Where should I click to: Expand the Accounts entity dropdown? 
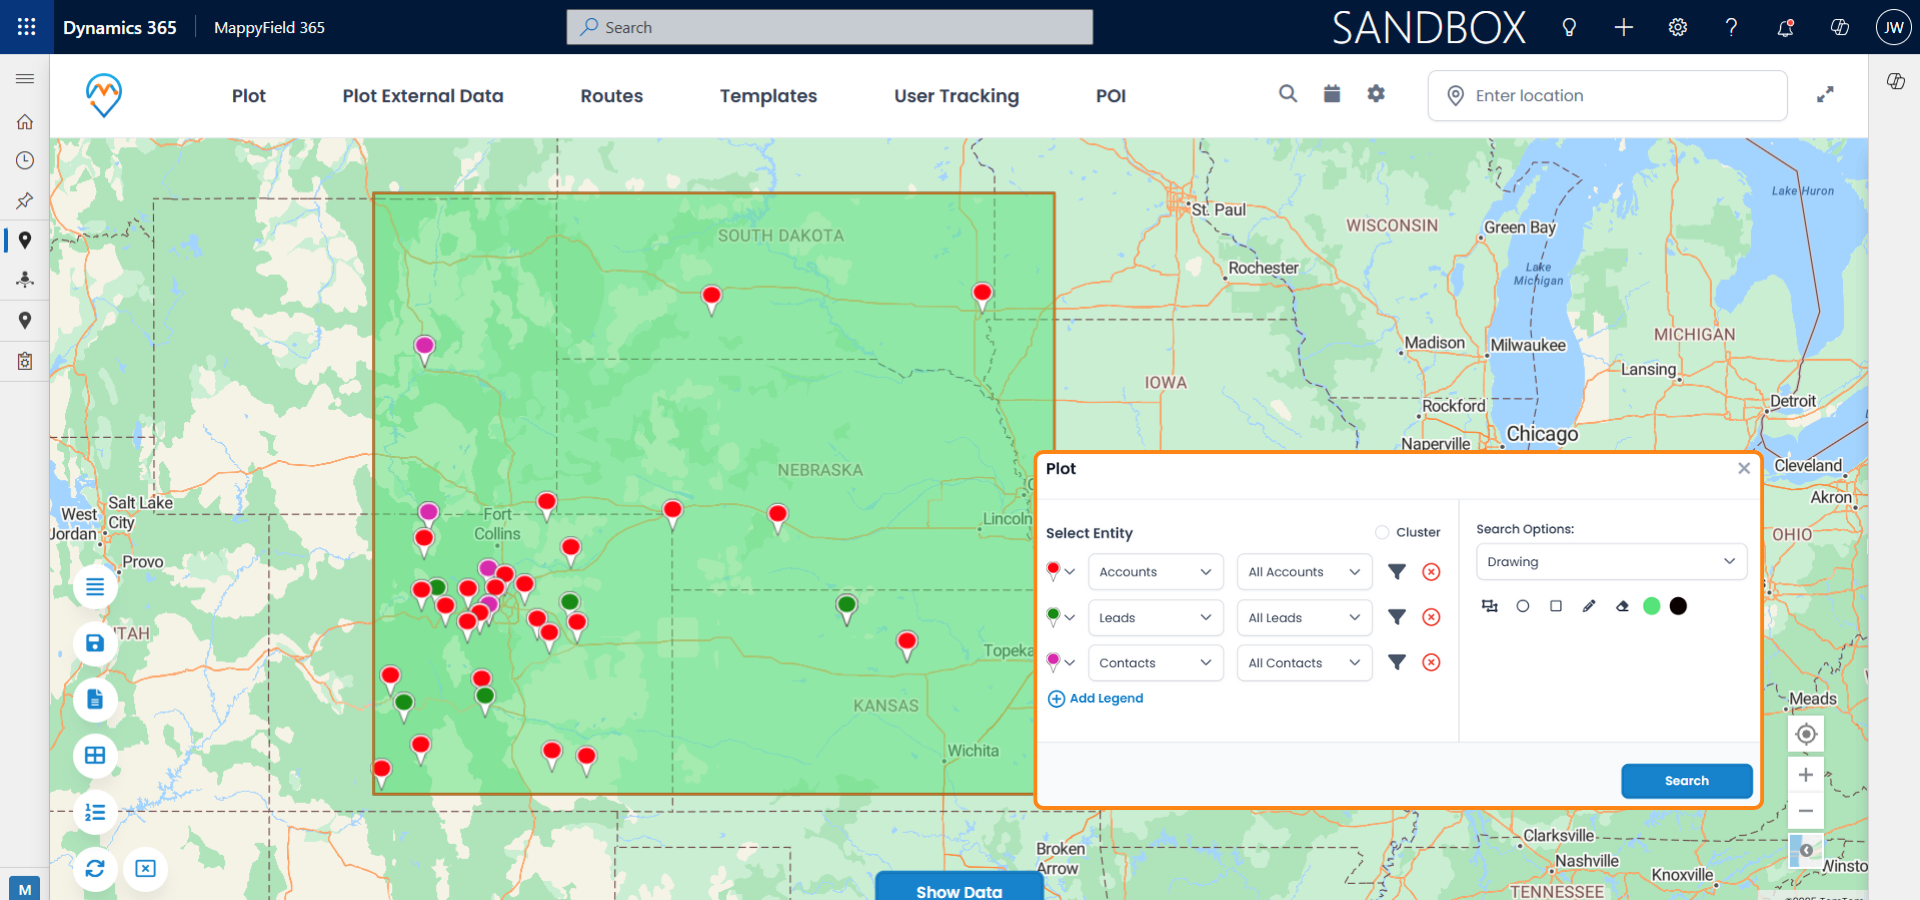(x=1155, y=572)
